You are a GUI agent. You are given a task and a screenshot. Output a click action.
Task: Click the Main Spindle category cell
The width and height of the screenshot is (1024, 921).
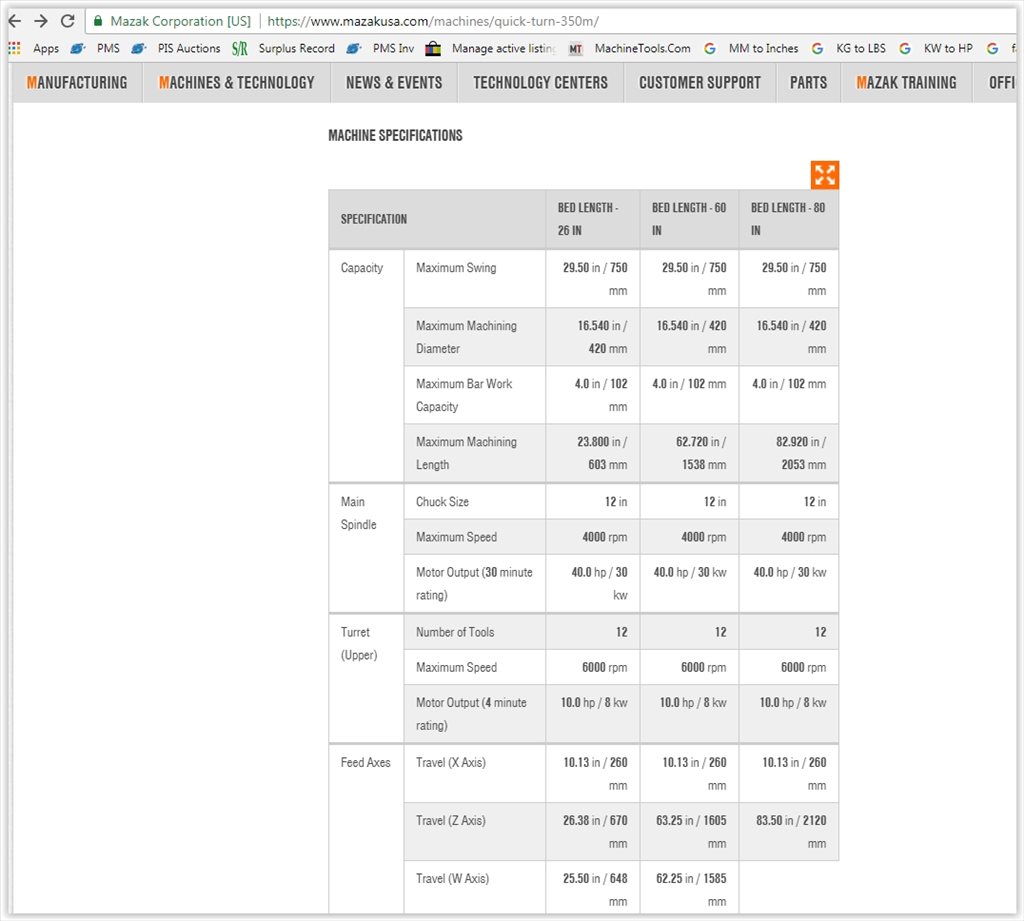pos(366,547)
